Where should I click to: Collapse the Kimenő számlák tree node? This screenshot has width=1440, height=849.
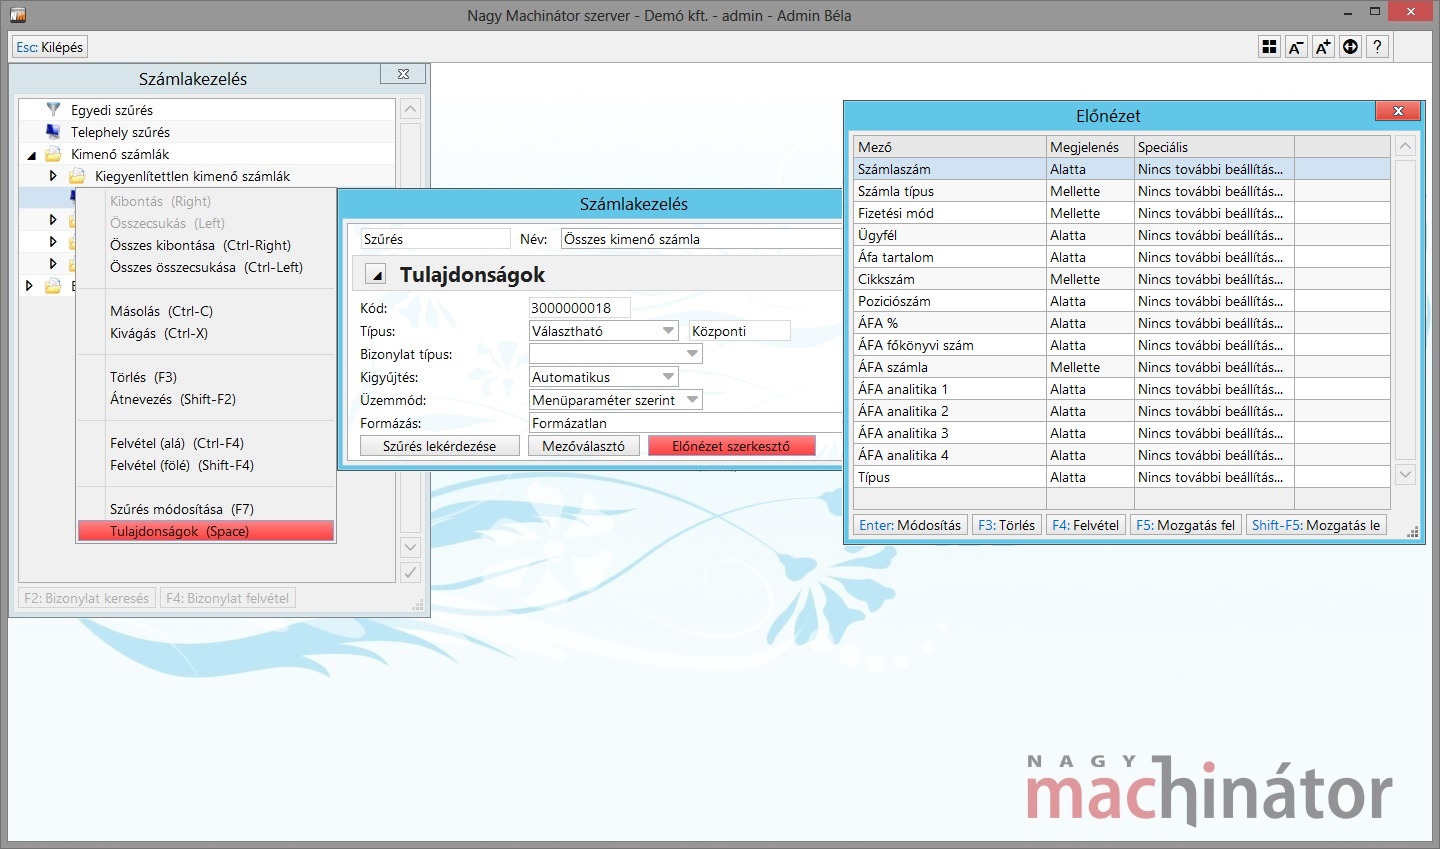(x=31, y=155)
